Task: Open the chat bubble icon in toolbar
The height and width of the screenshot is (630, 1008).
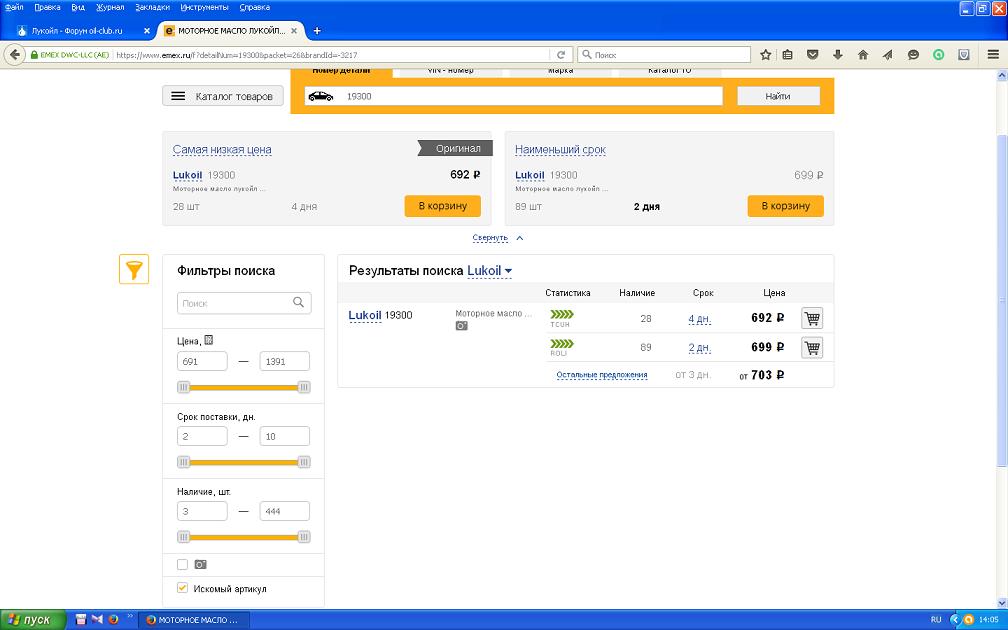Action: (913, 55)
